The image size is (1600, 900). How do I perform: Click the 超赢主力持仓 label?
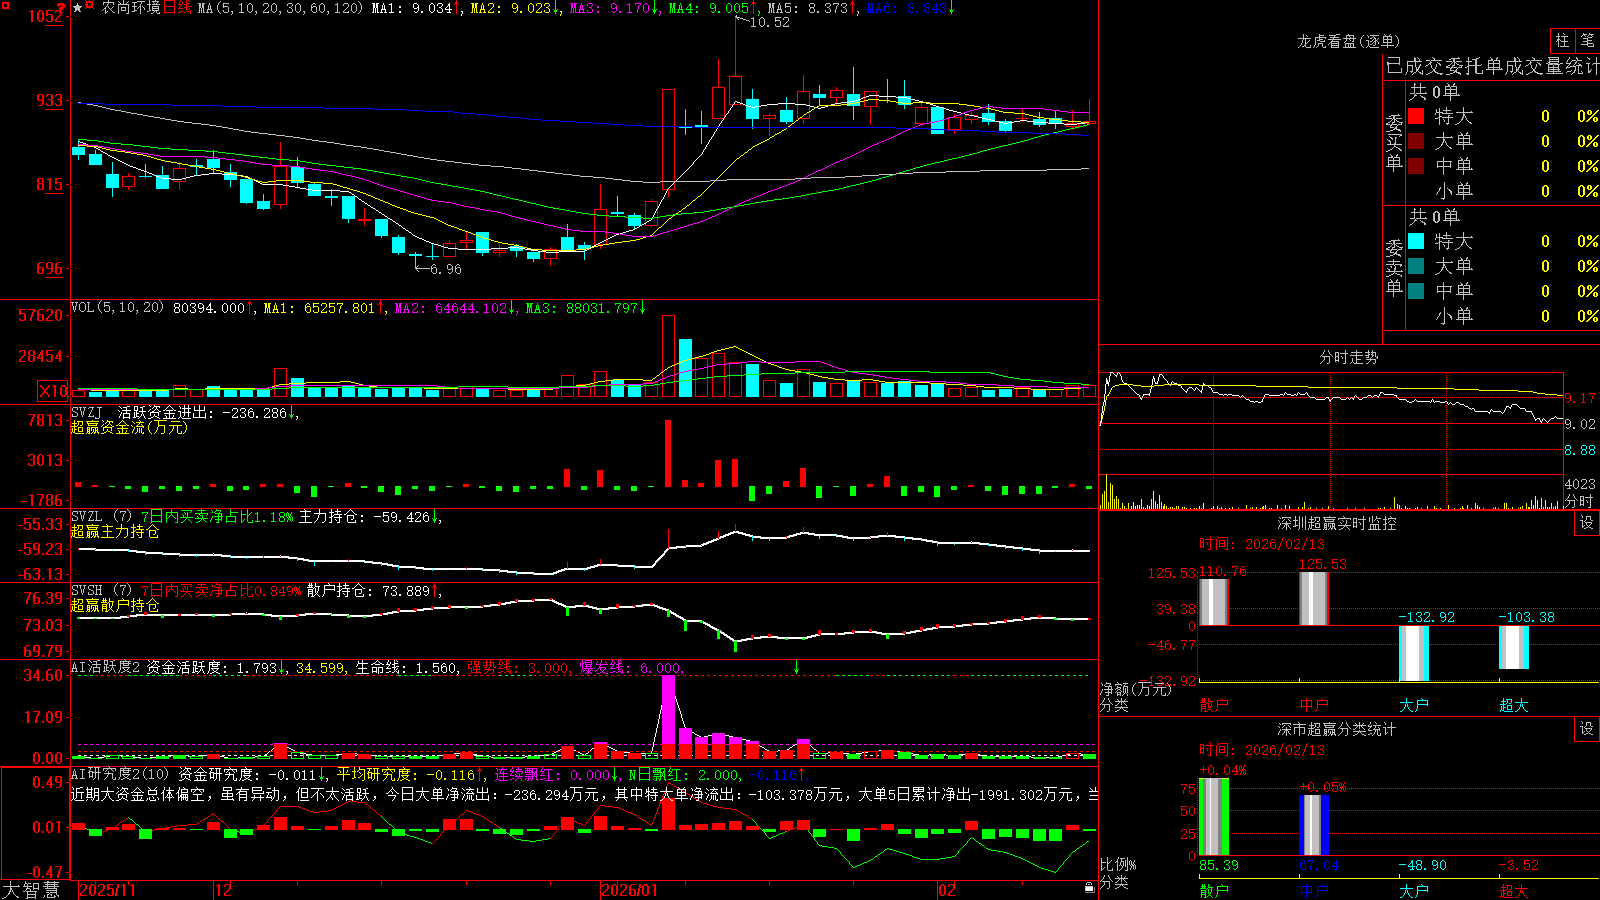(115, 532)
